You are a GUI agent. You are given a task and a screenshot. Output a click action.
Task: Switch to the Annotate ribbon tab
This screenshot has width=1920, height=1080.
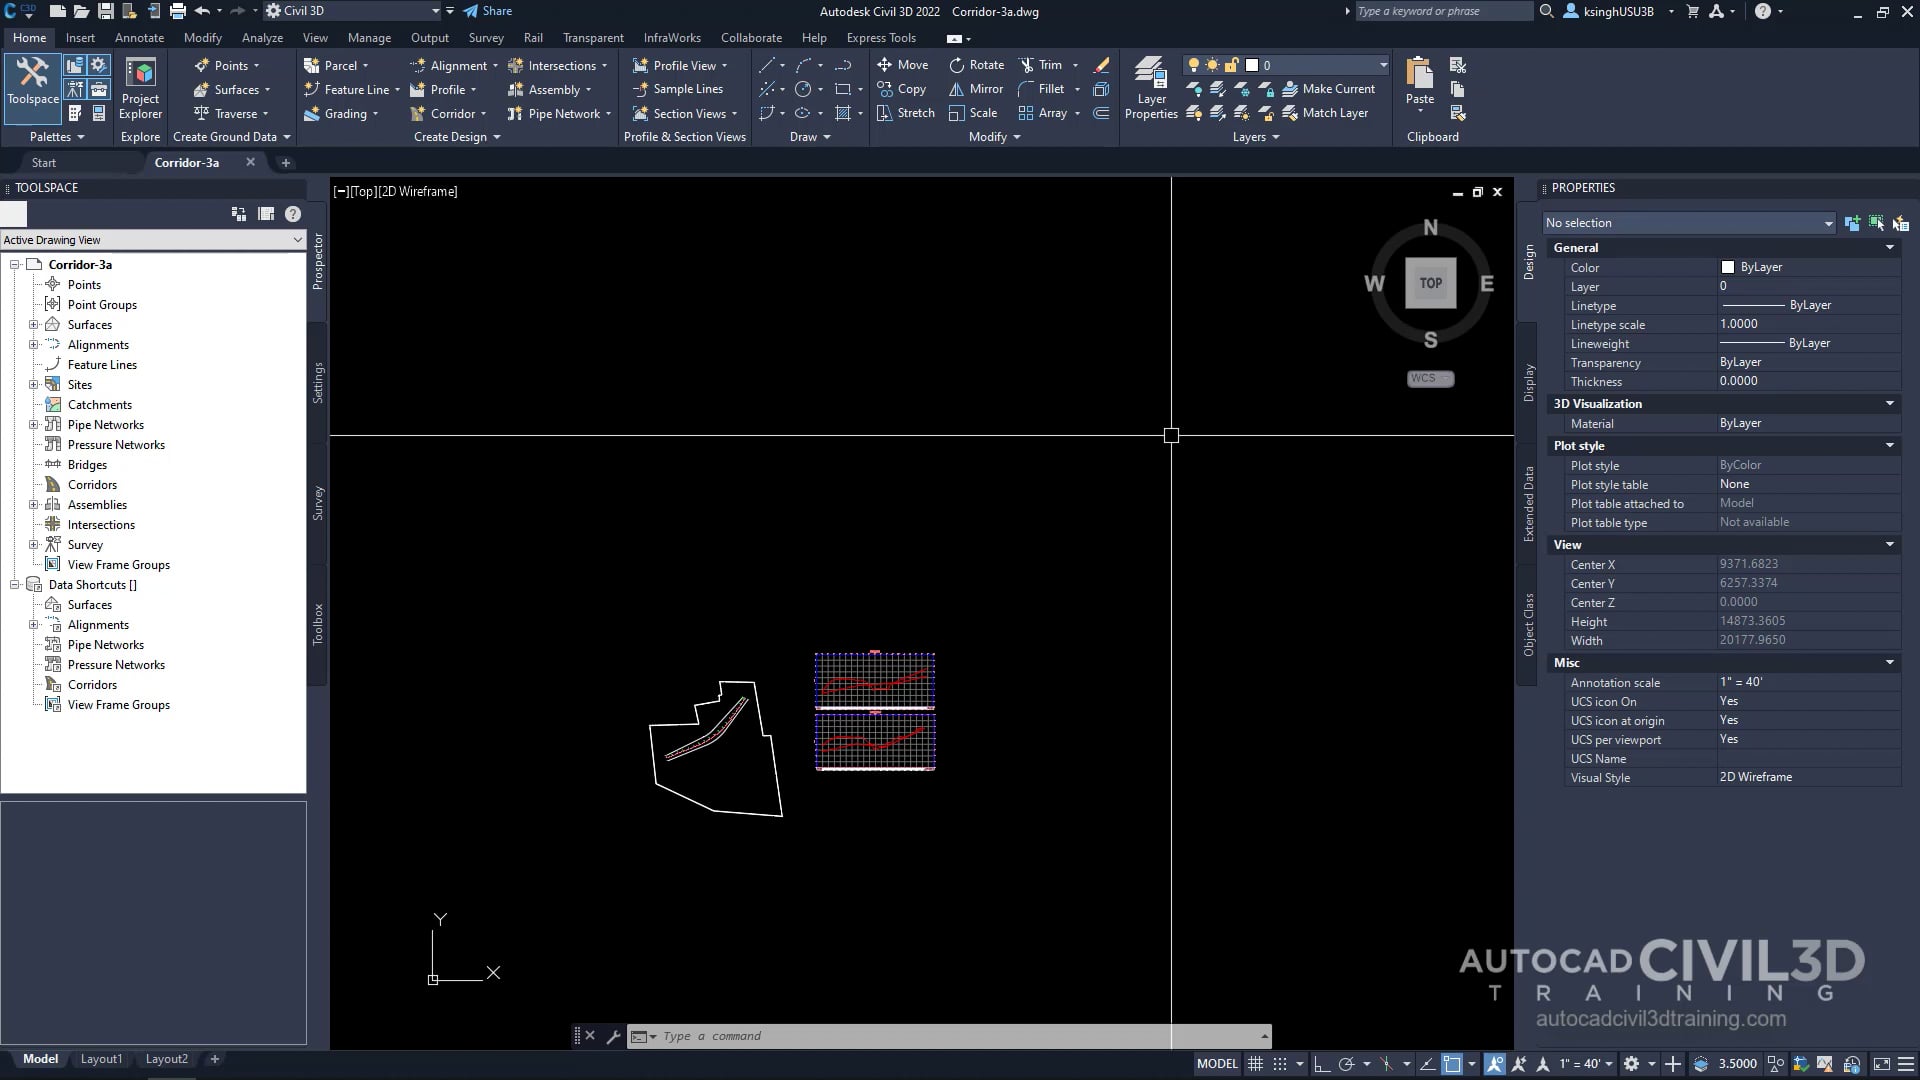click(x=139, y=37)
